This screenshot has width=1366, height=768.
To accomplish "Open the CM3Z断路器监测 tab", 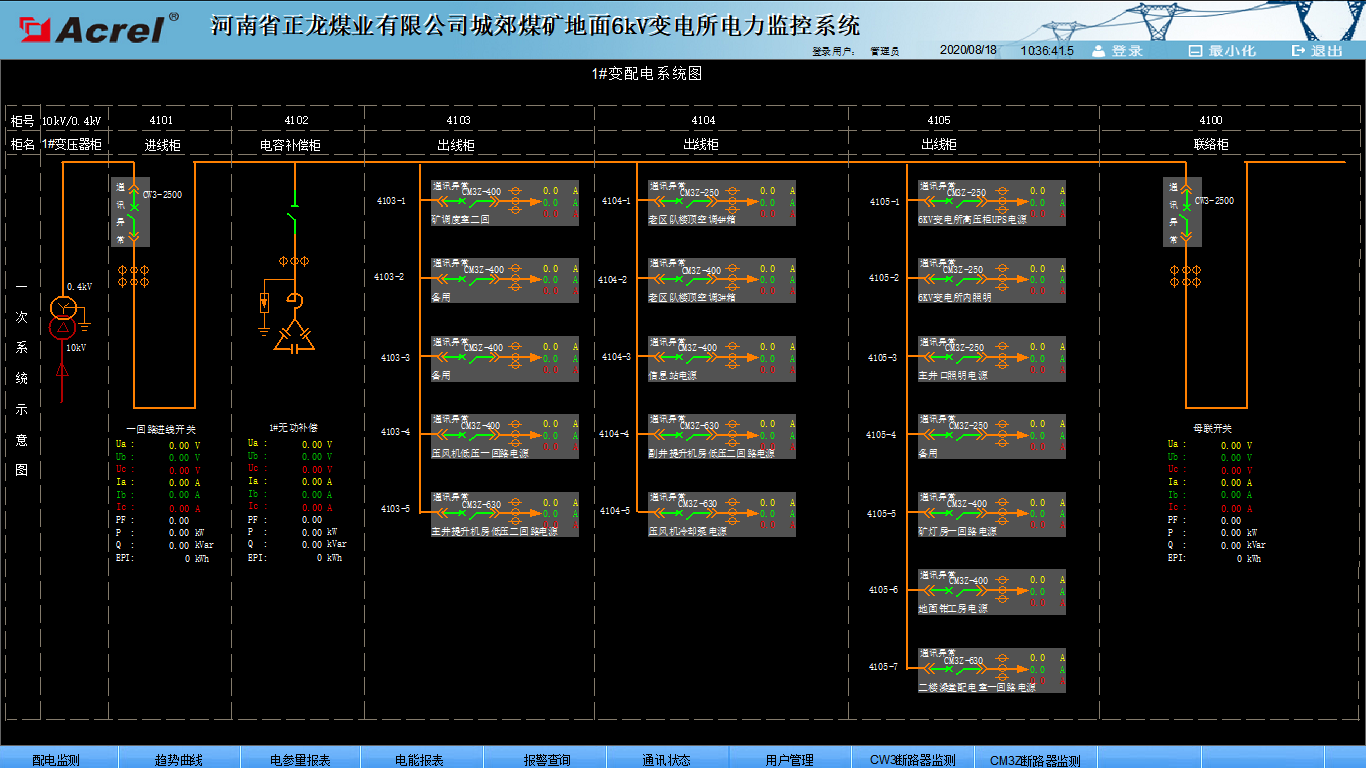I will [x=1035, y=759].
